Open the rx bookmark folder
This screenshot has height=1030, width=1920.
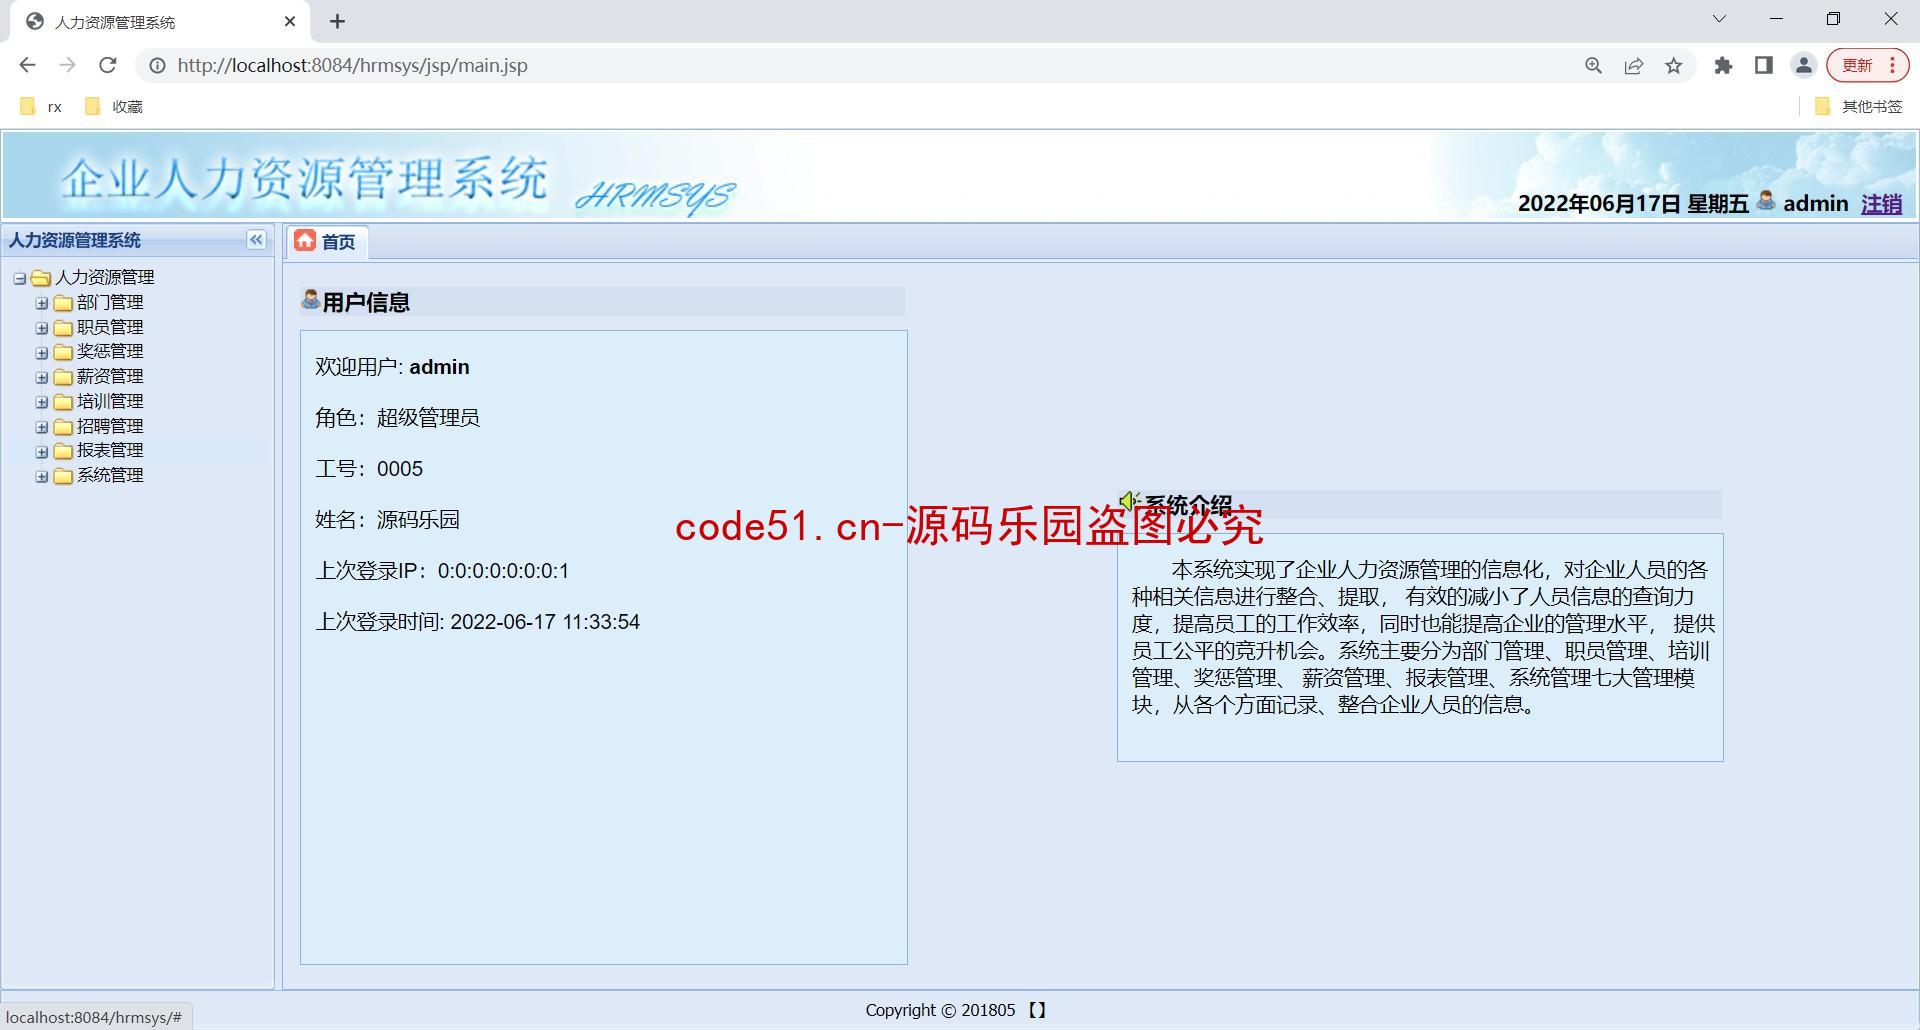42,106
